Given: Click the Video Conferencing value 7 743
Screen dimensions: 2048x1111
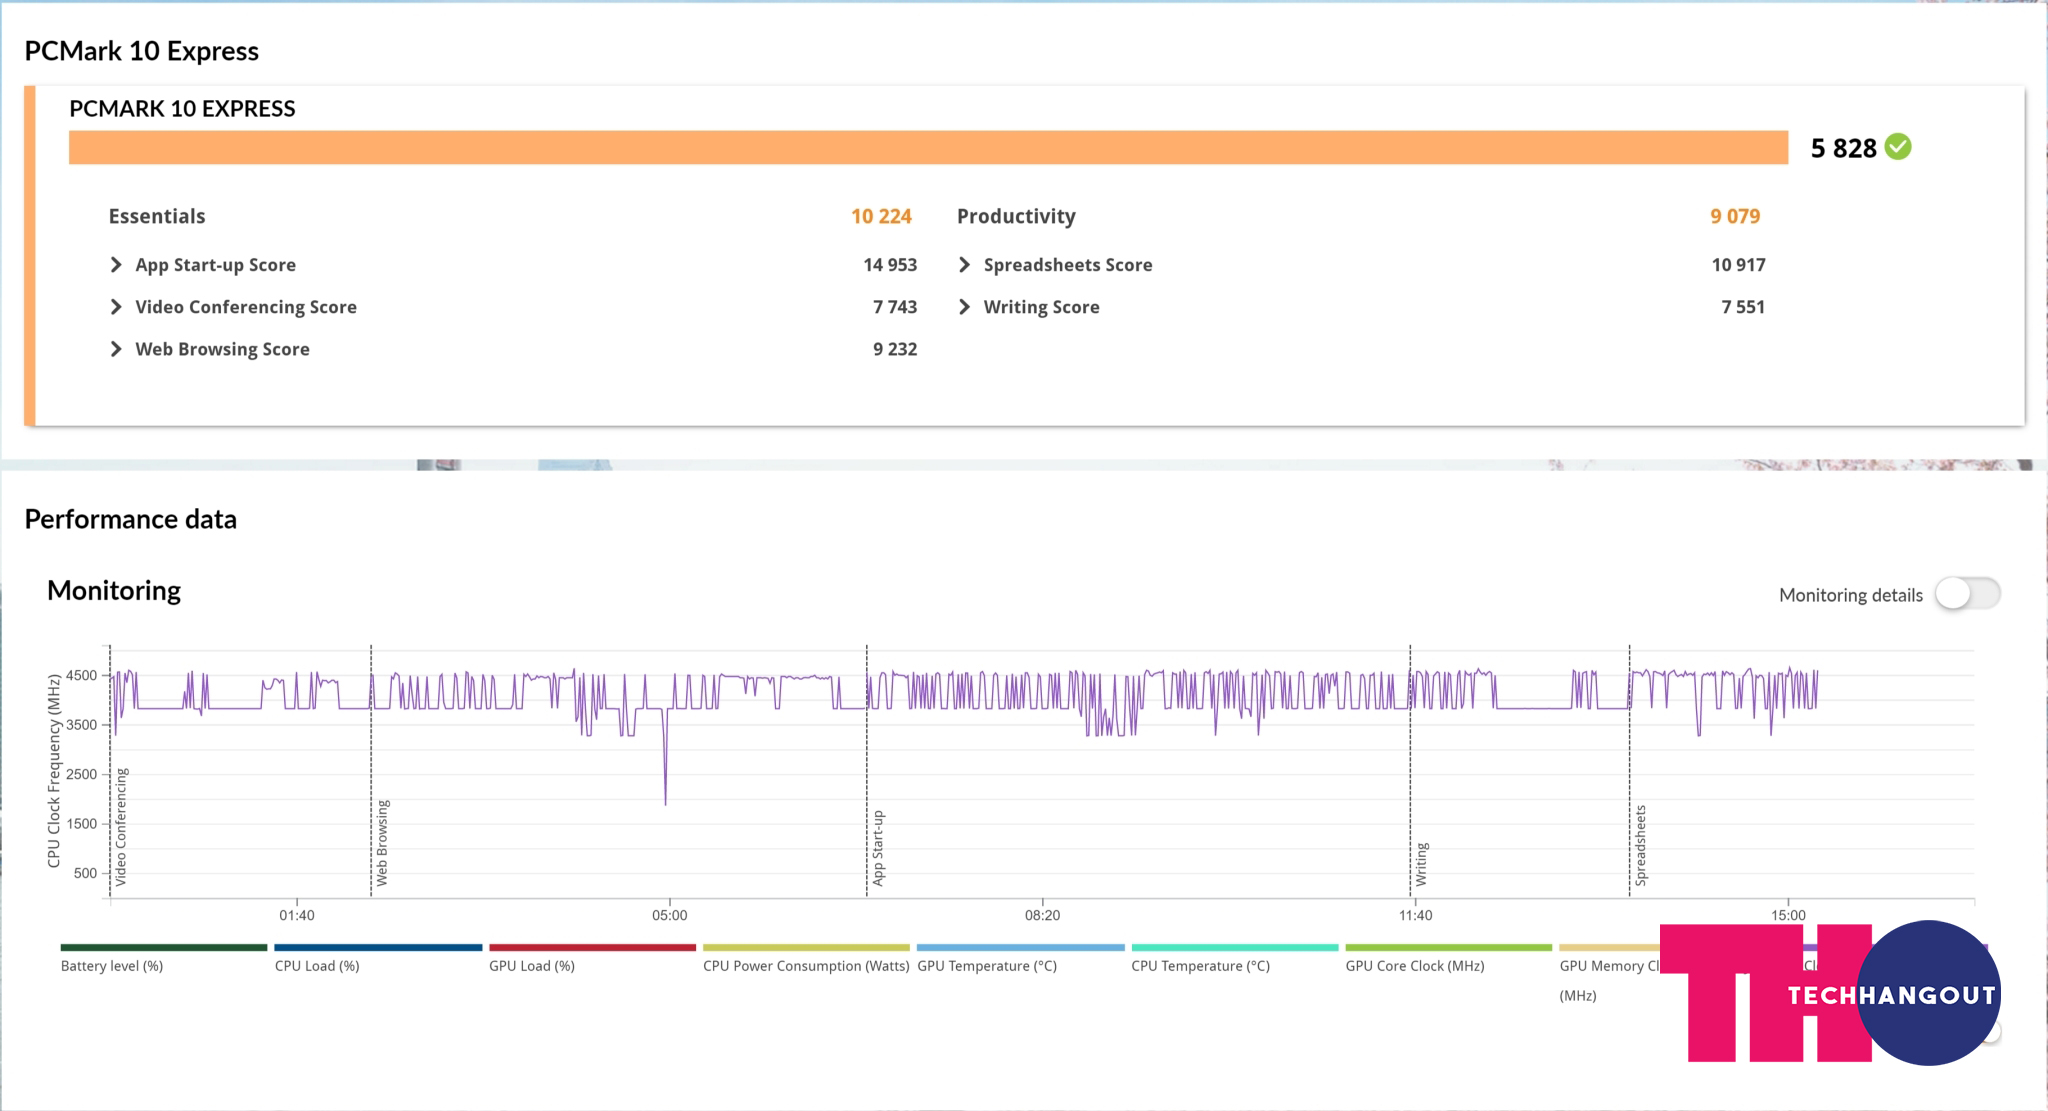Looking at the screenshot, I should [x=895, y=307].
